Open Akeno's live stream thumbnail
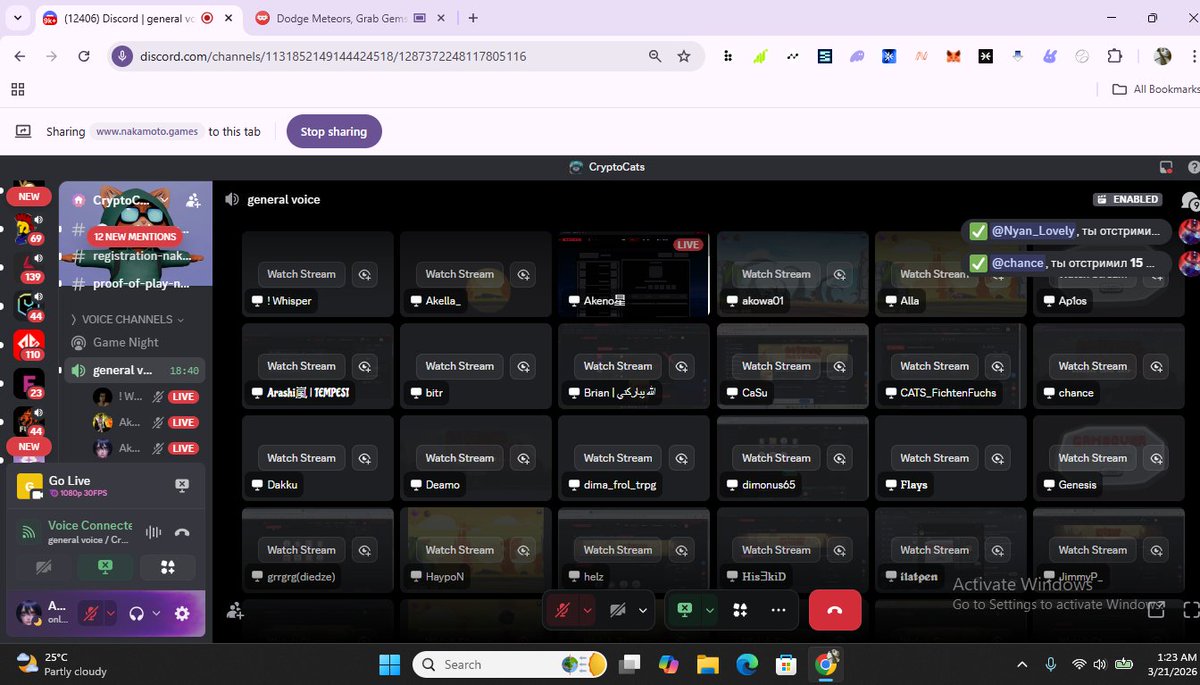Screen dimensions: 1200x685 [633, 275]
